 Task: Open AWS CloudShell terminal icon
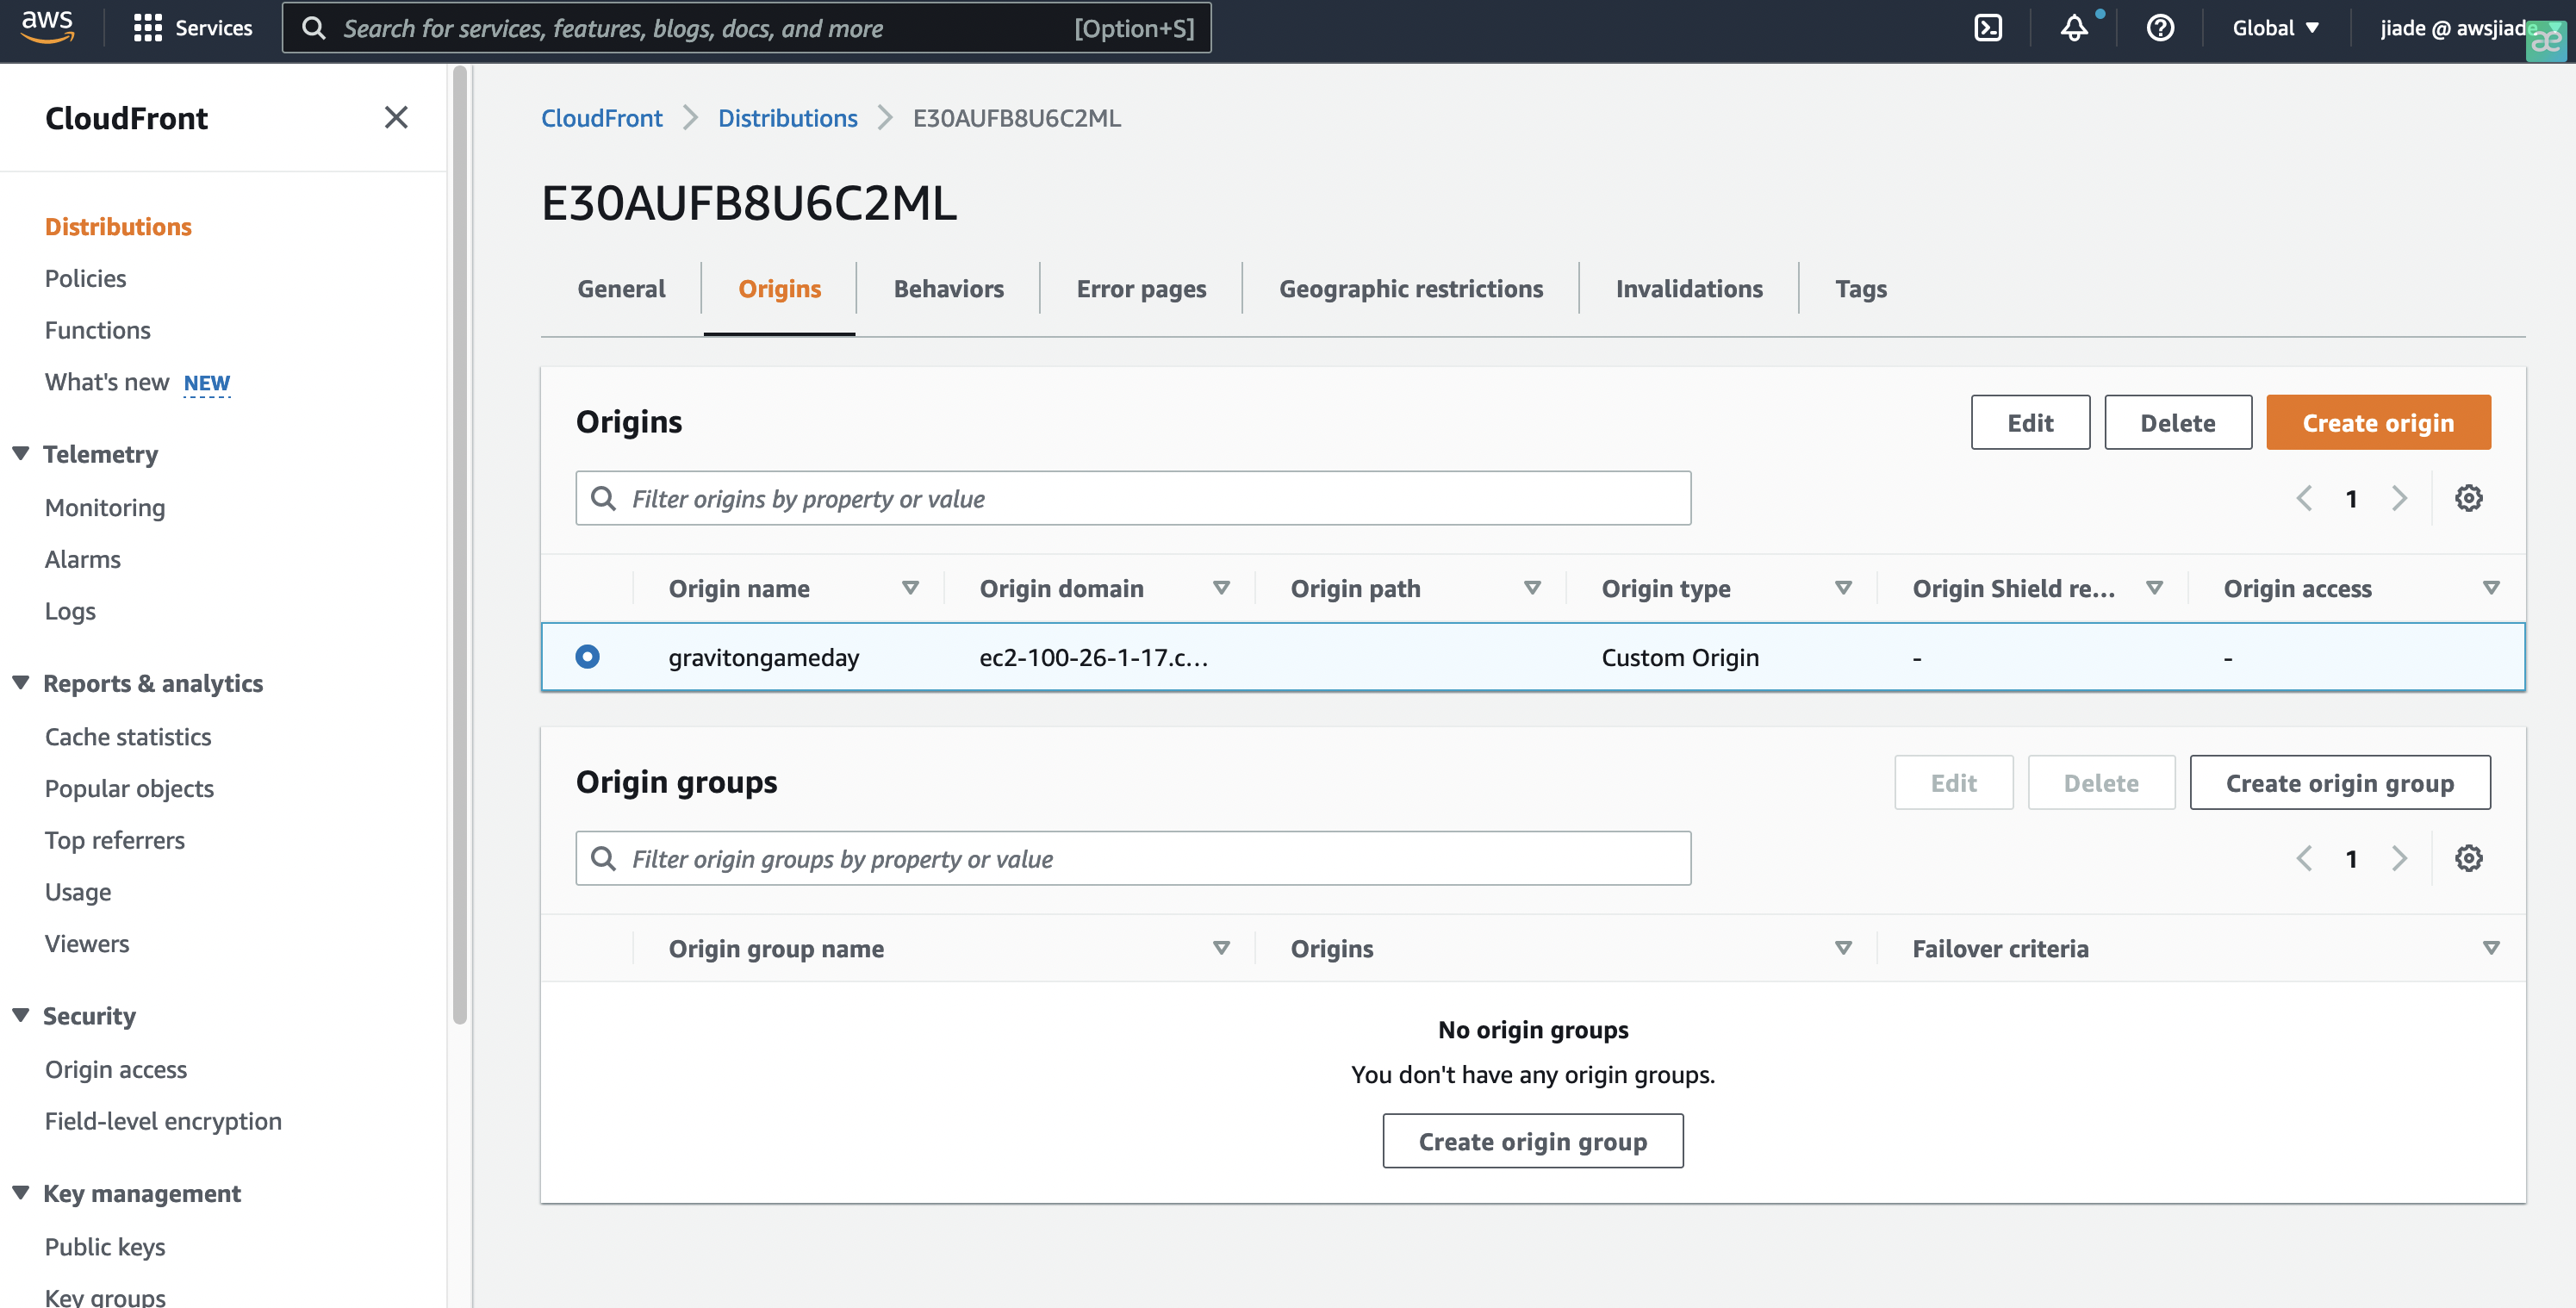click(1988, 28)
